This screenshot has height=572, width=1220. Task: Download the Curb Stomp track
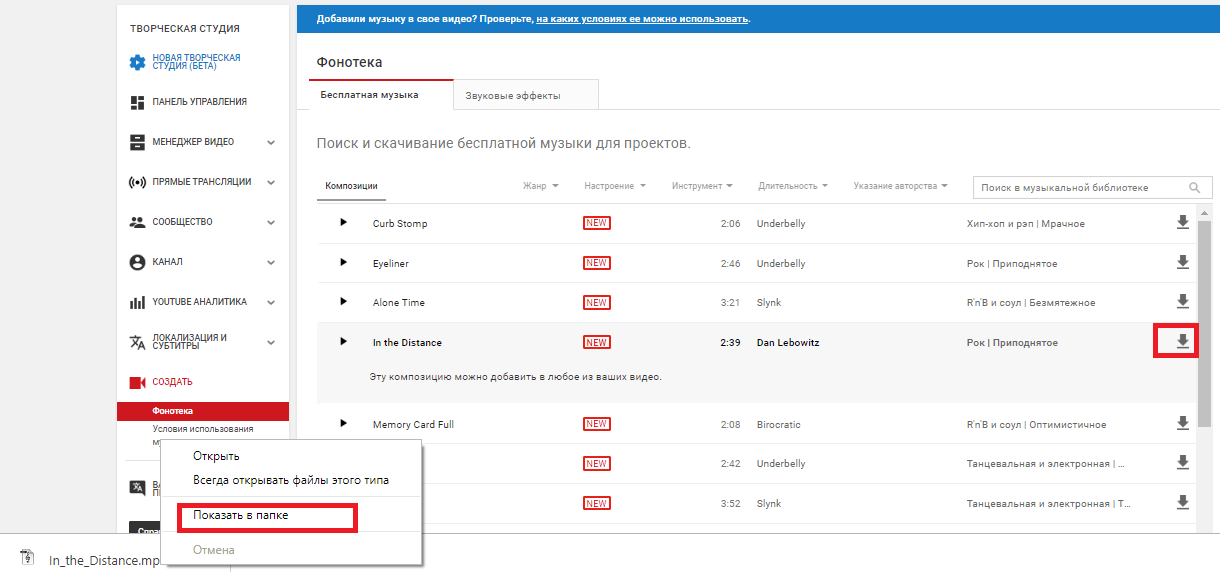coord(1182,223)
